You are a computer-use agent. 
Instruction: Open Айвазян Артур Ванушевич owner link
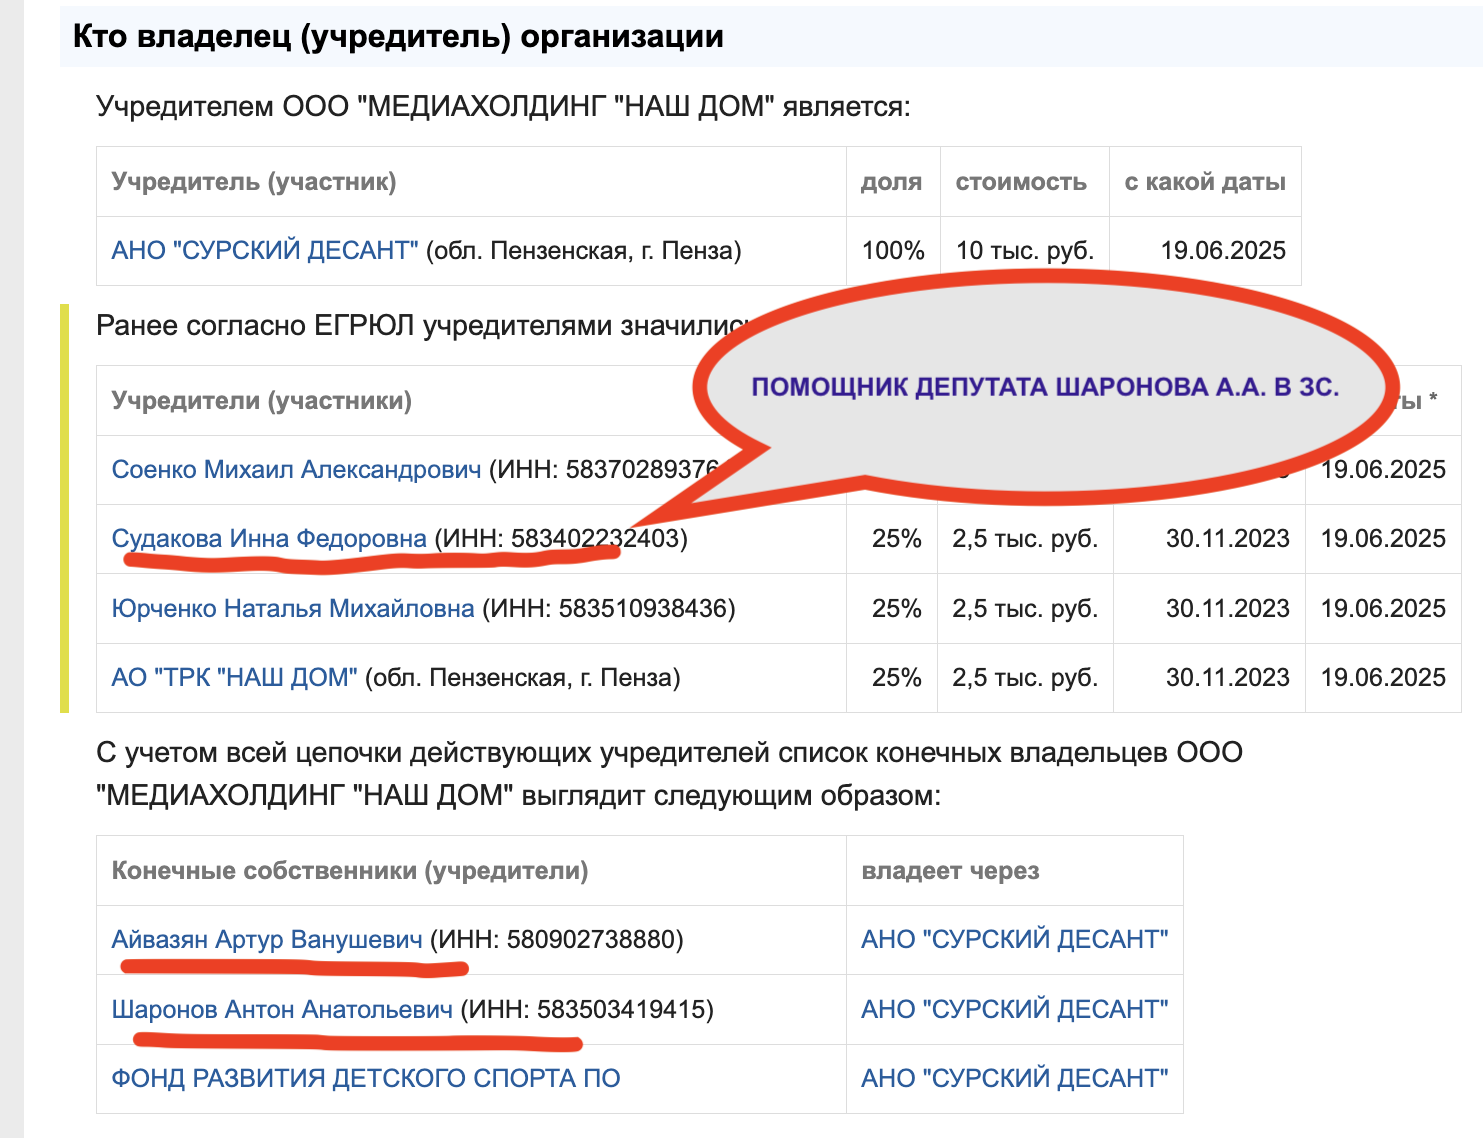tap(267, 939)
